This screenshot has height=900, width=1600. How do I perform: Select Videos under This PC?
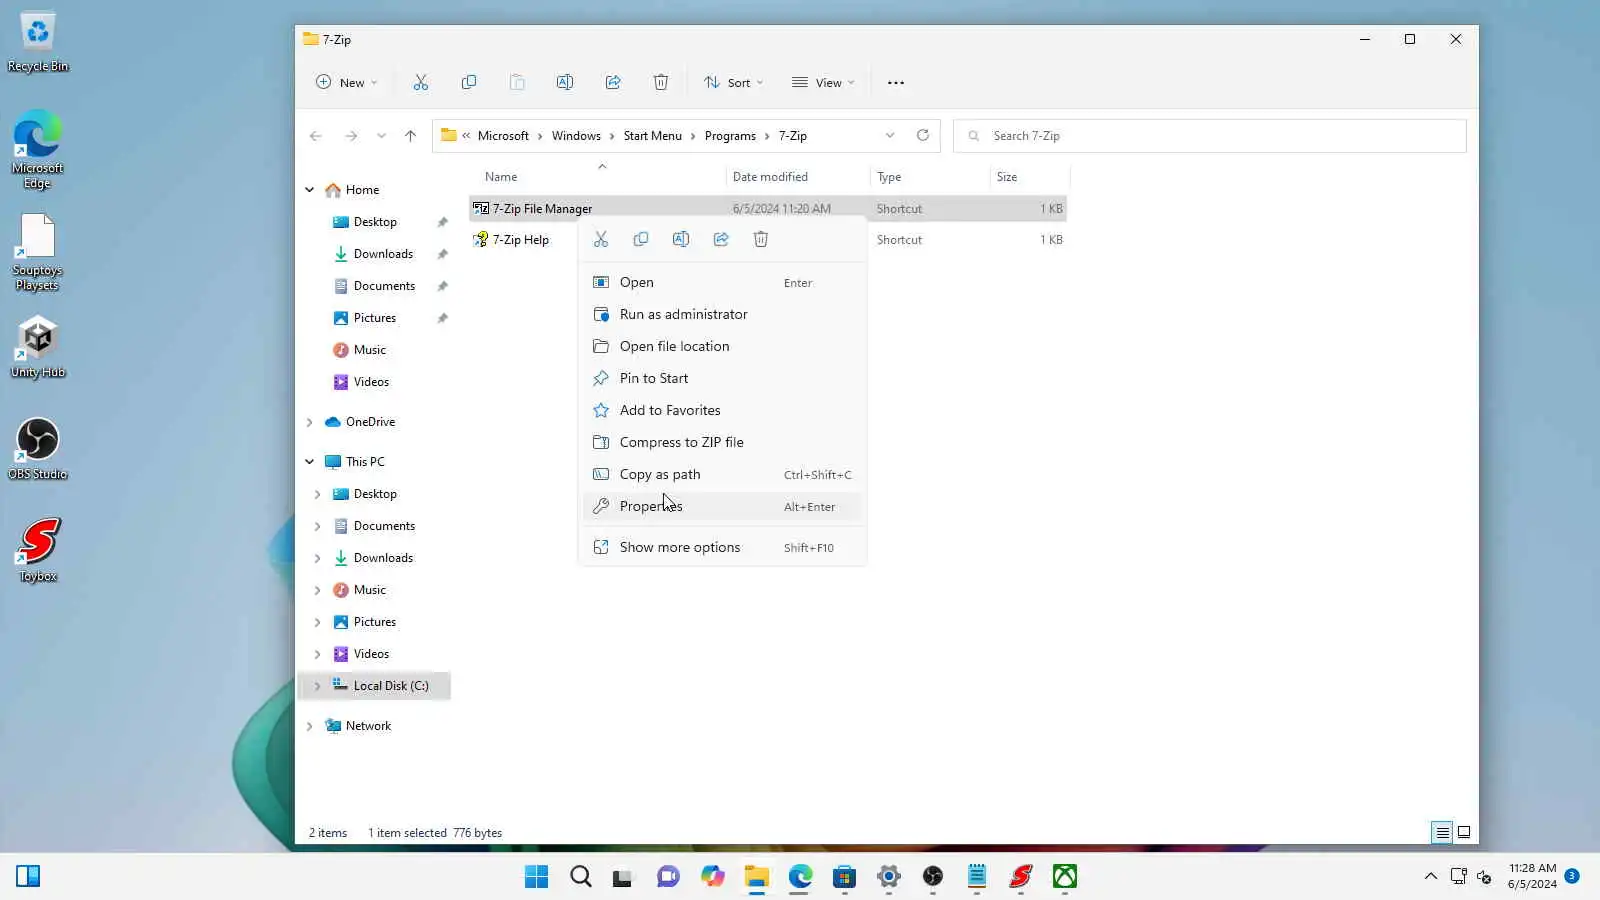(x=371, y=654)
